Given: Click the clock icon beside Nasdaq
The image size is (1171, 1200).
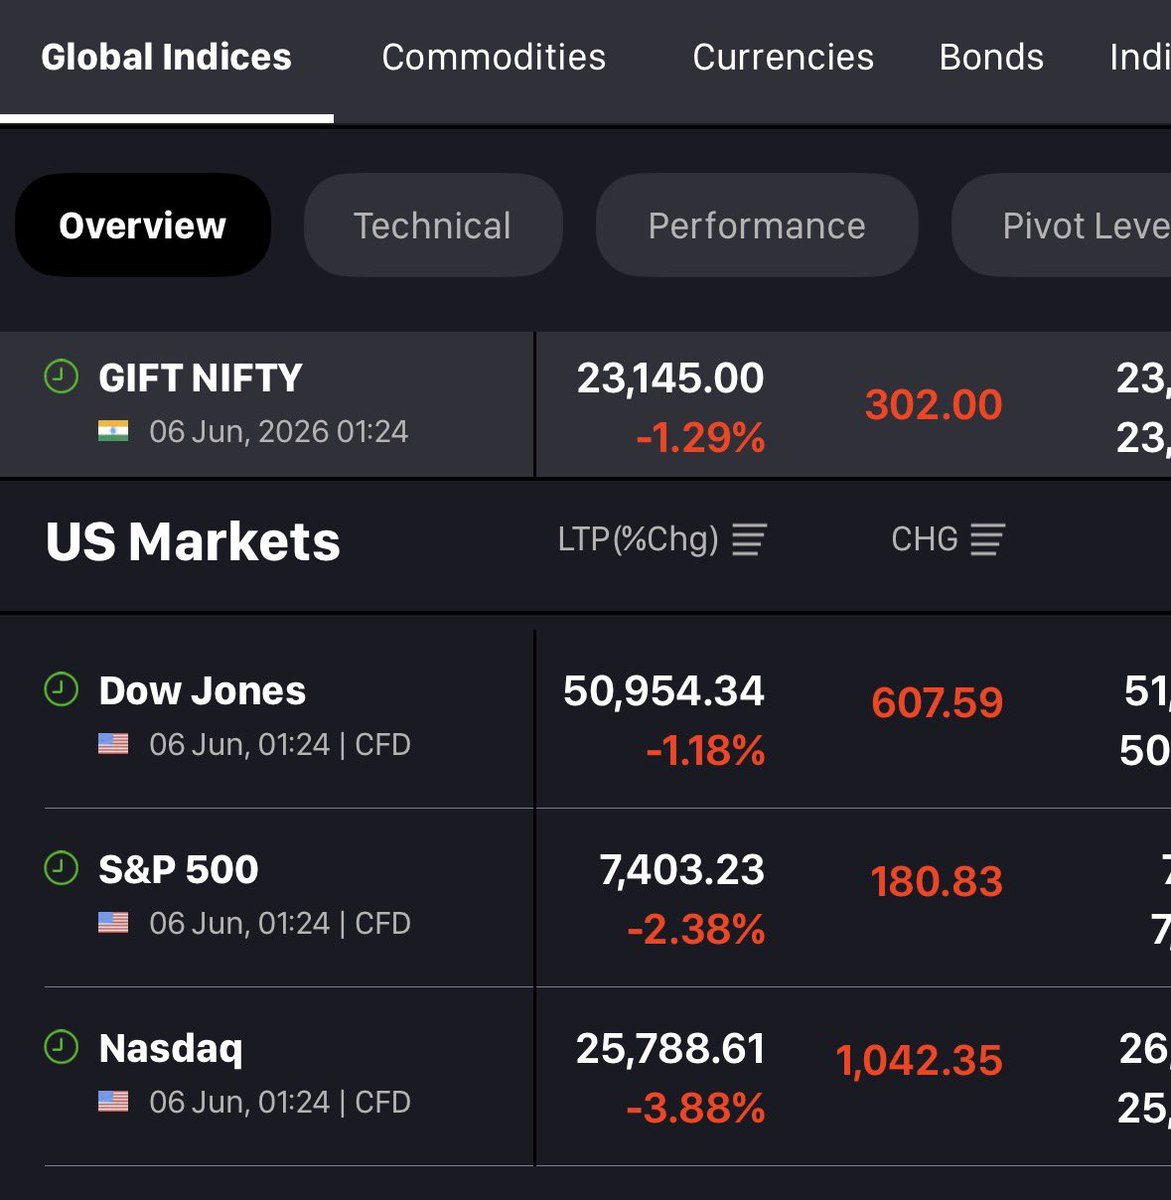Looking at the screenshot, I should (61, 1047).
